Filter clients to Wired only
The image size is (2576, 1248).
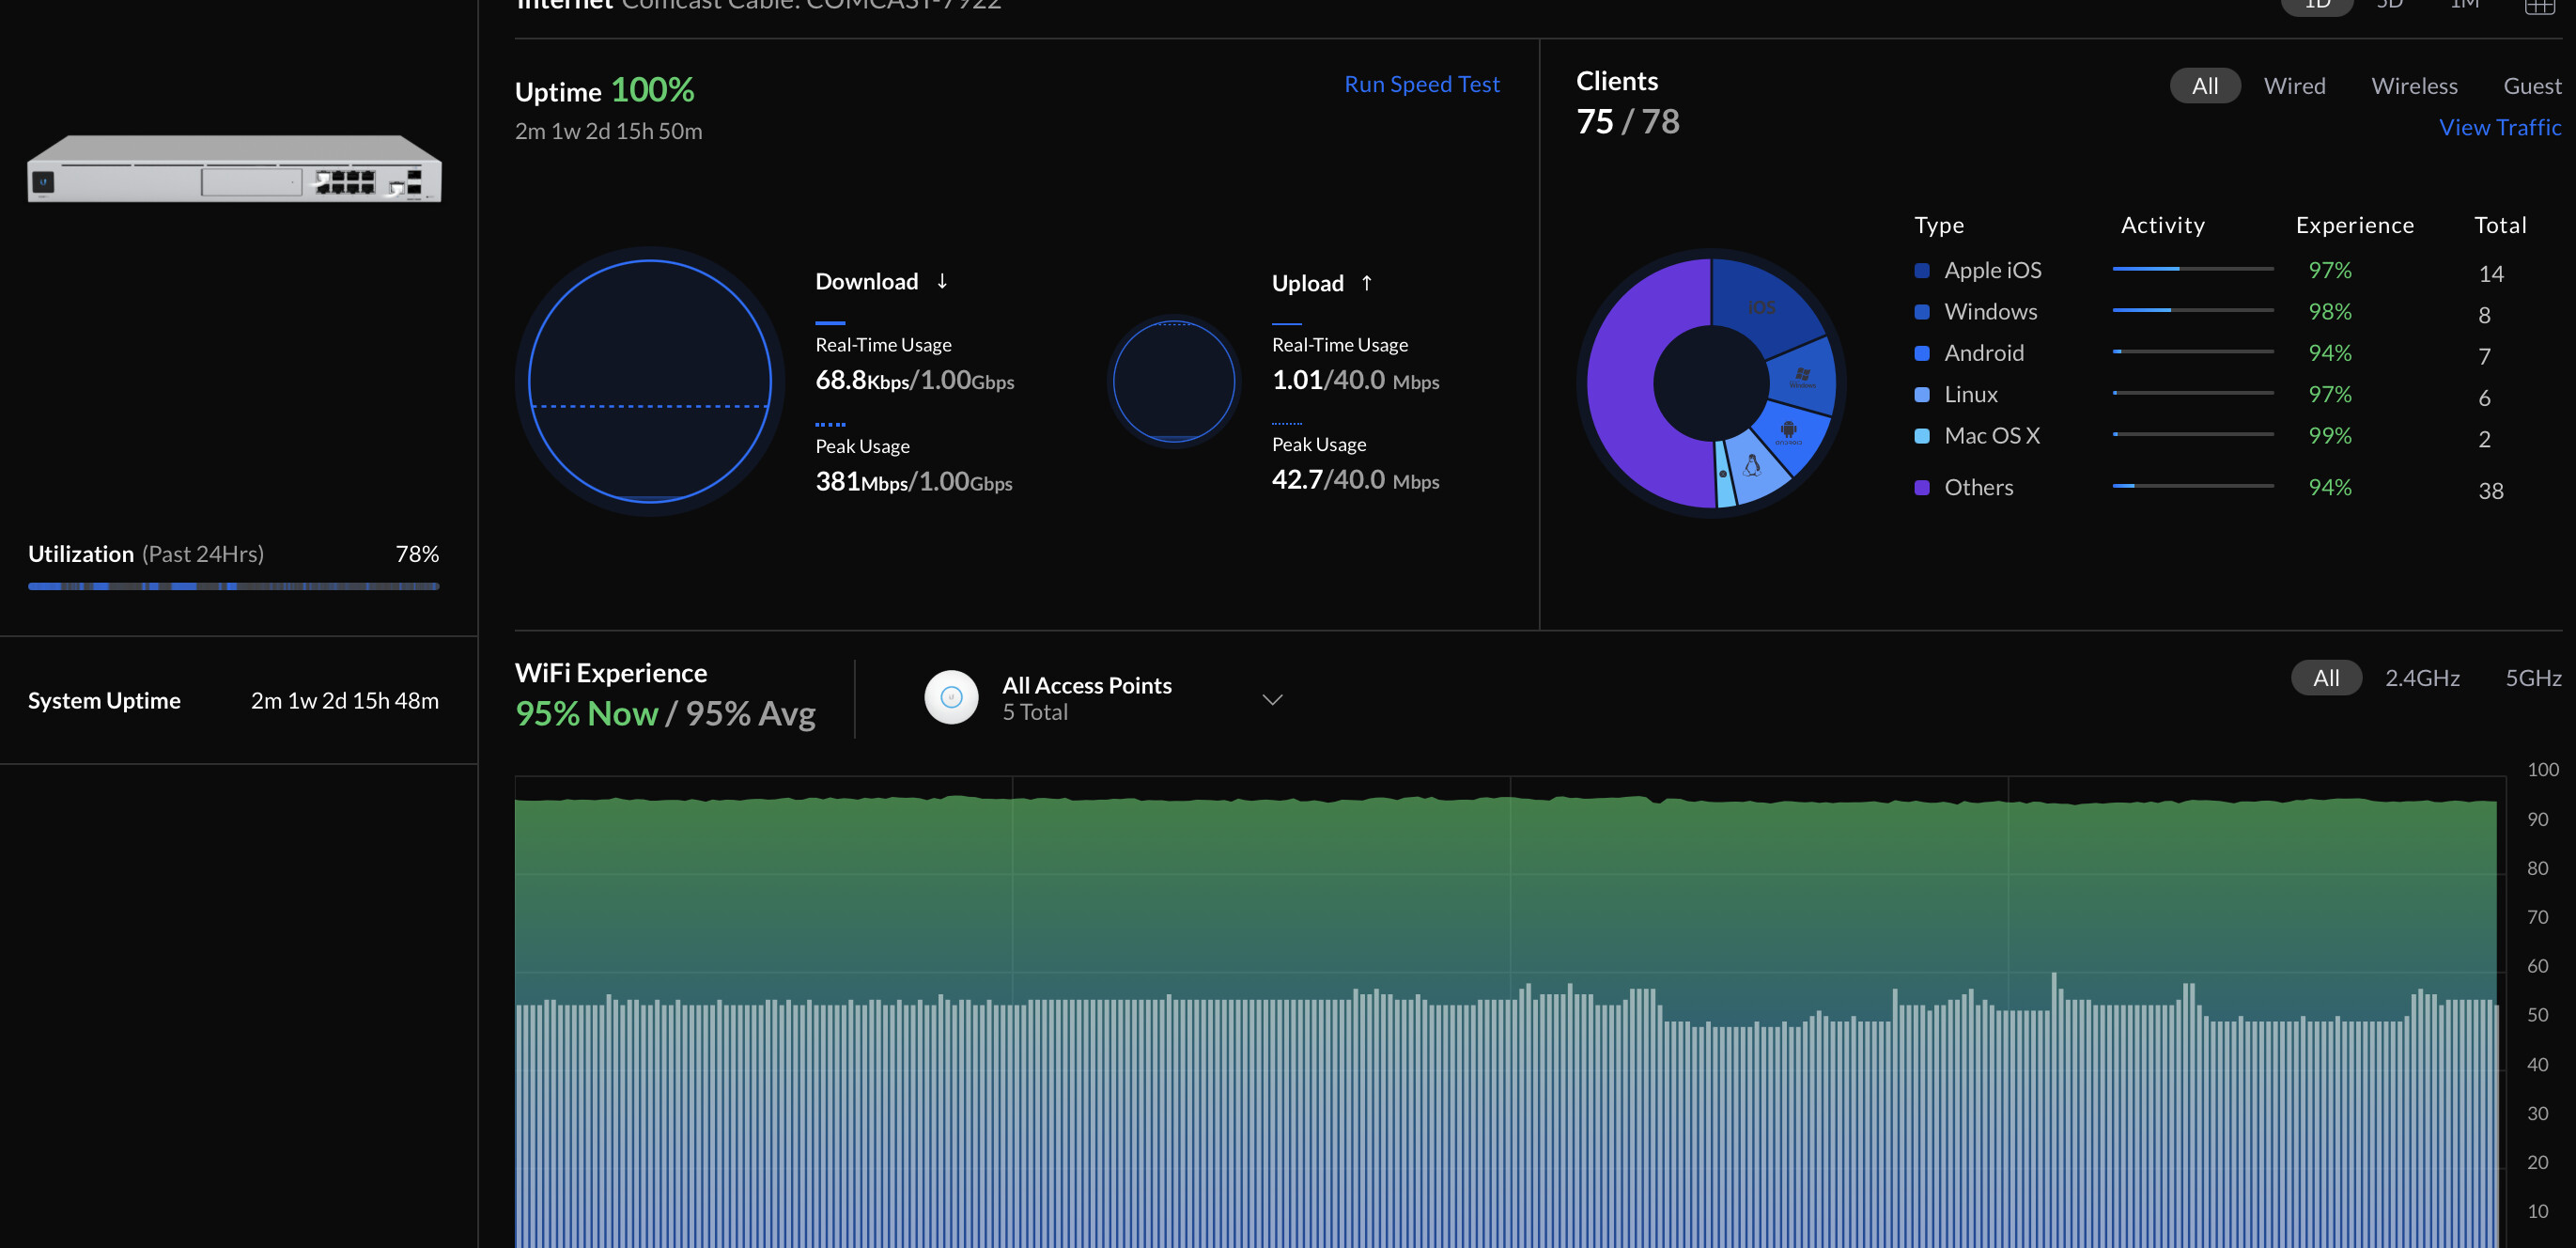tap(2294, 86)
